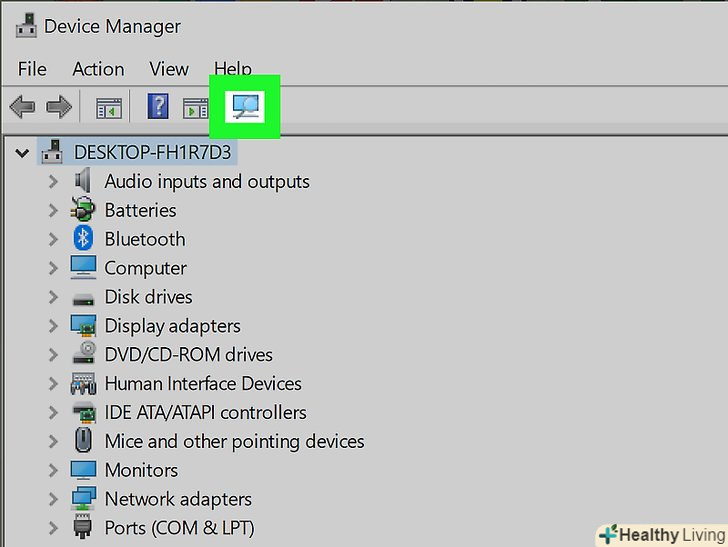Click the Monitors category icon
Screen dimensions: 728x547
[83, 470]
